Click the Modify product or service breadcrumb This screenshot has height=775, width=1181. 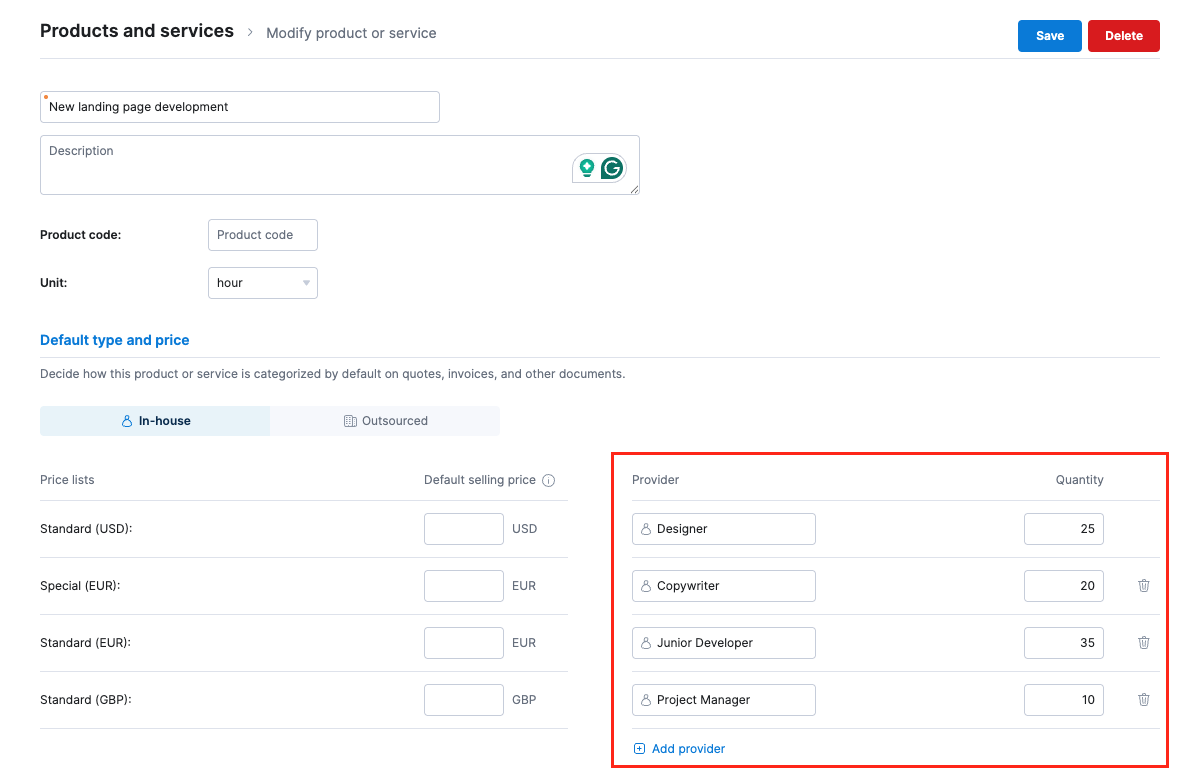(351, 33)
